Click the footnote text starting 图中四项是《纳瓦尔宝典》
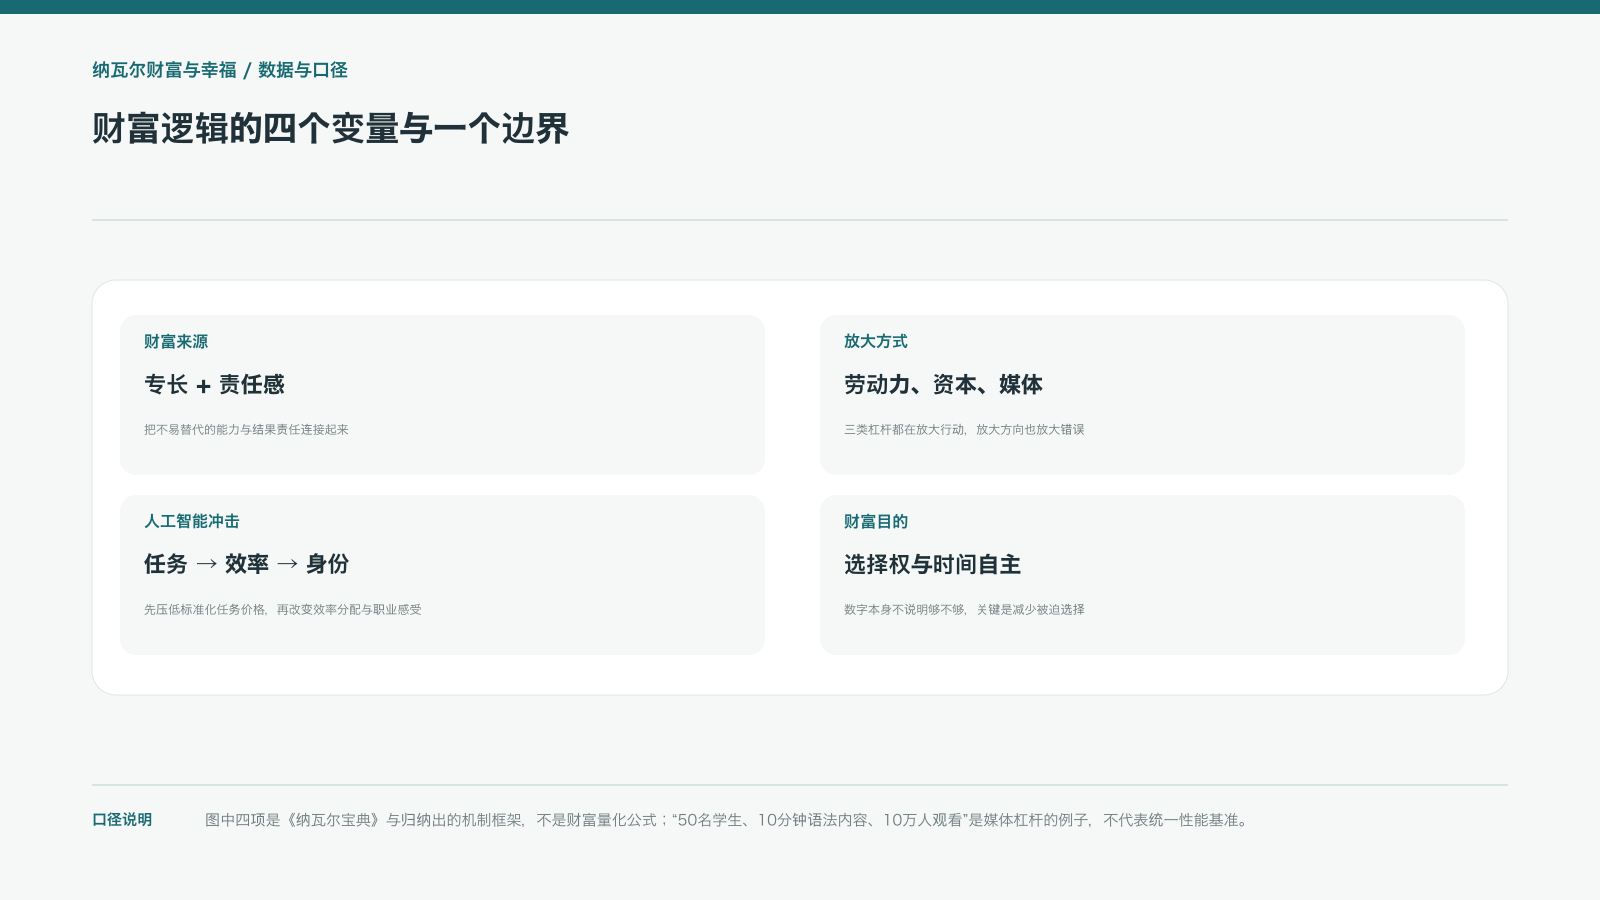Image resolution: width=1600 pixels, height=900 pixels. tap(727, 820)
